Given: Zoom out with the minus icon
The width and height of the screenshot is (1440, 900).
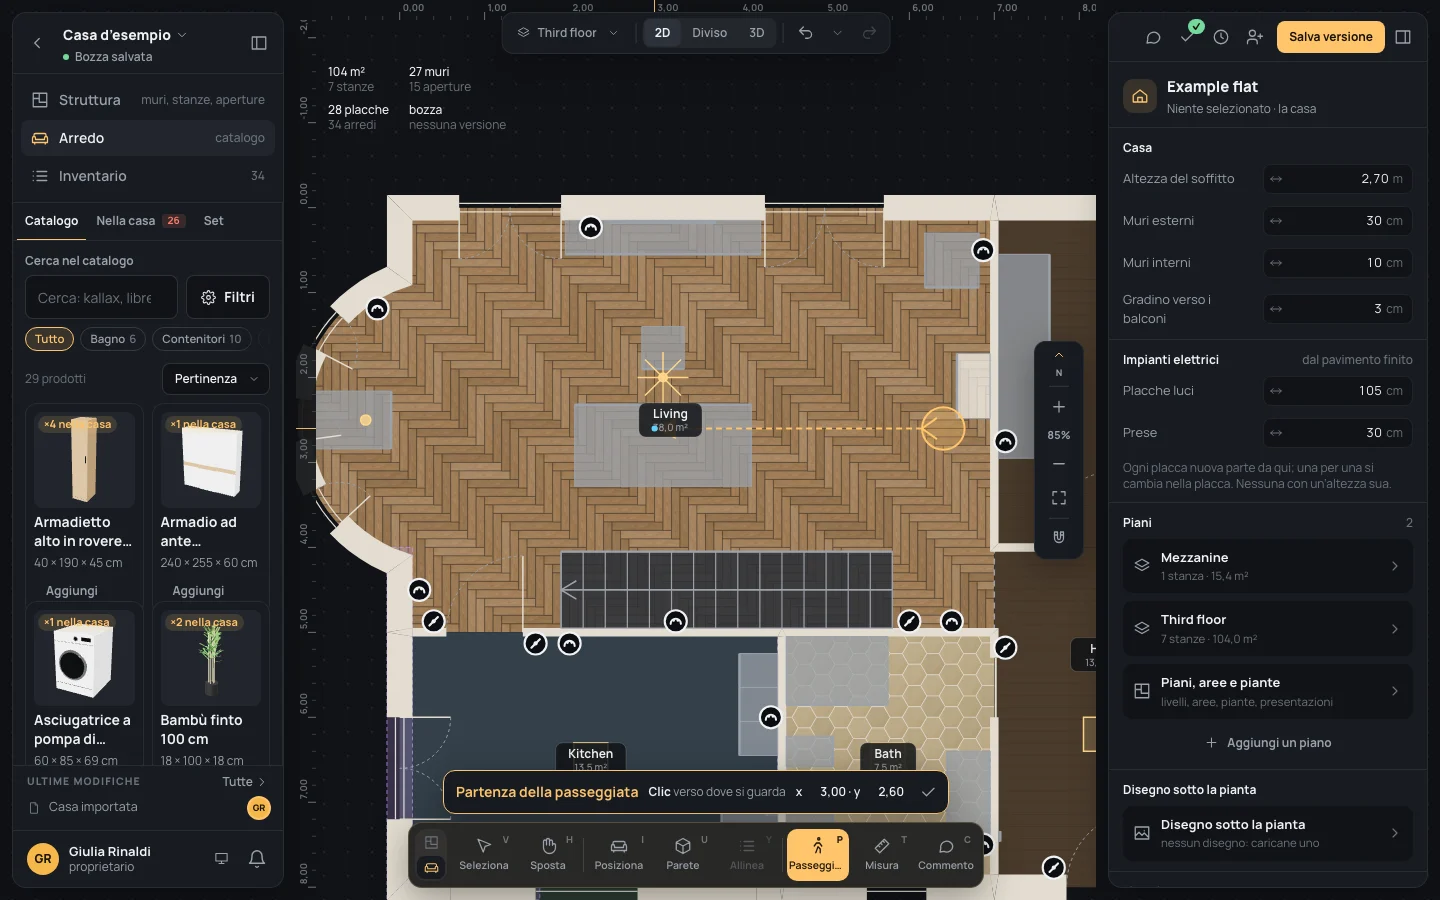Looking at the screenshot, I should [x=1059, y=464].
